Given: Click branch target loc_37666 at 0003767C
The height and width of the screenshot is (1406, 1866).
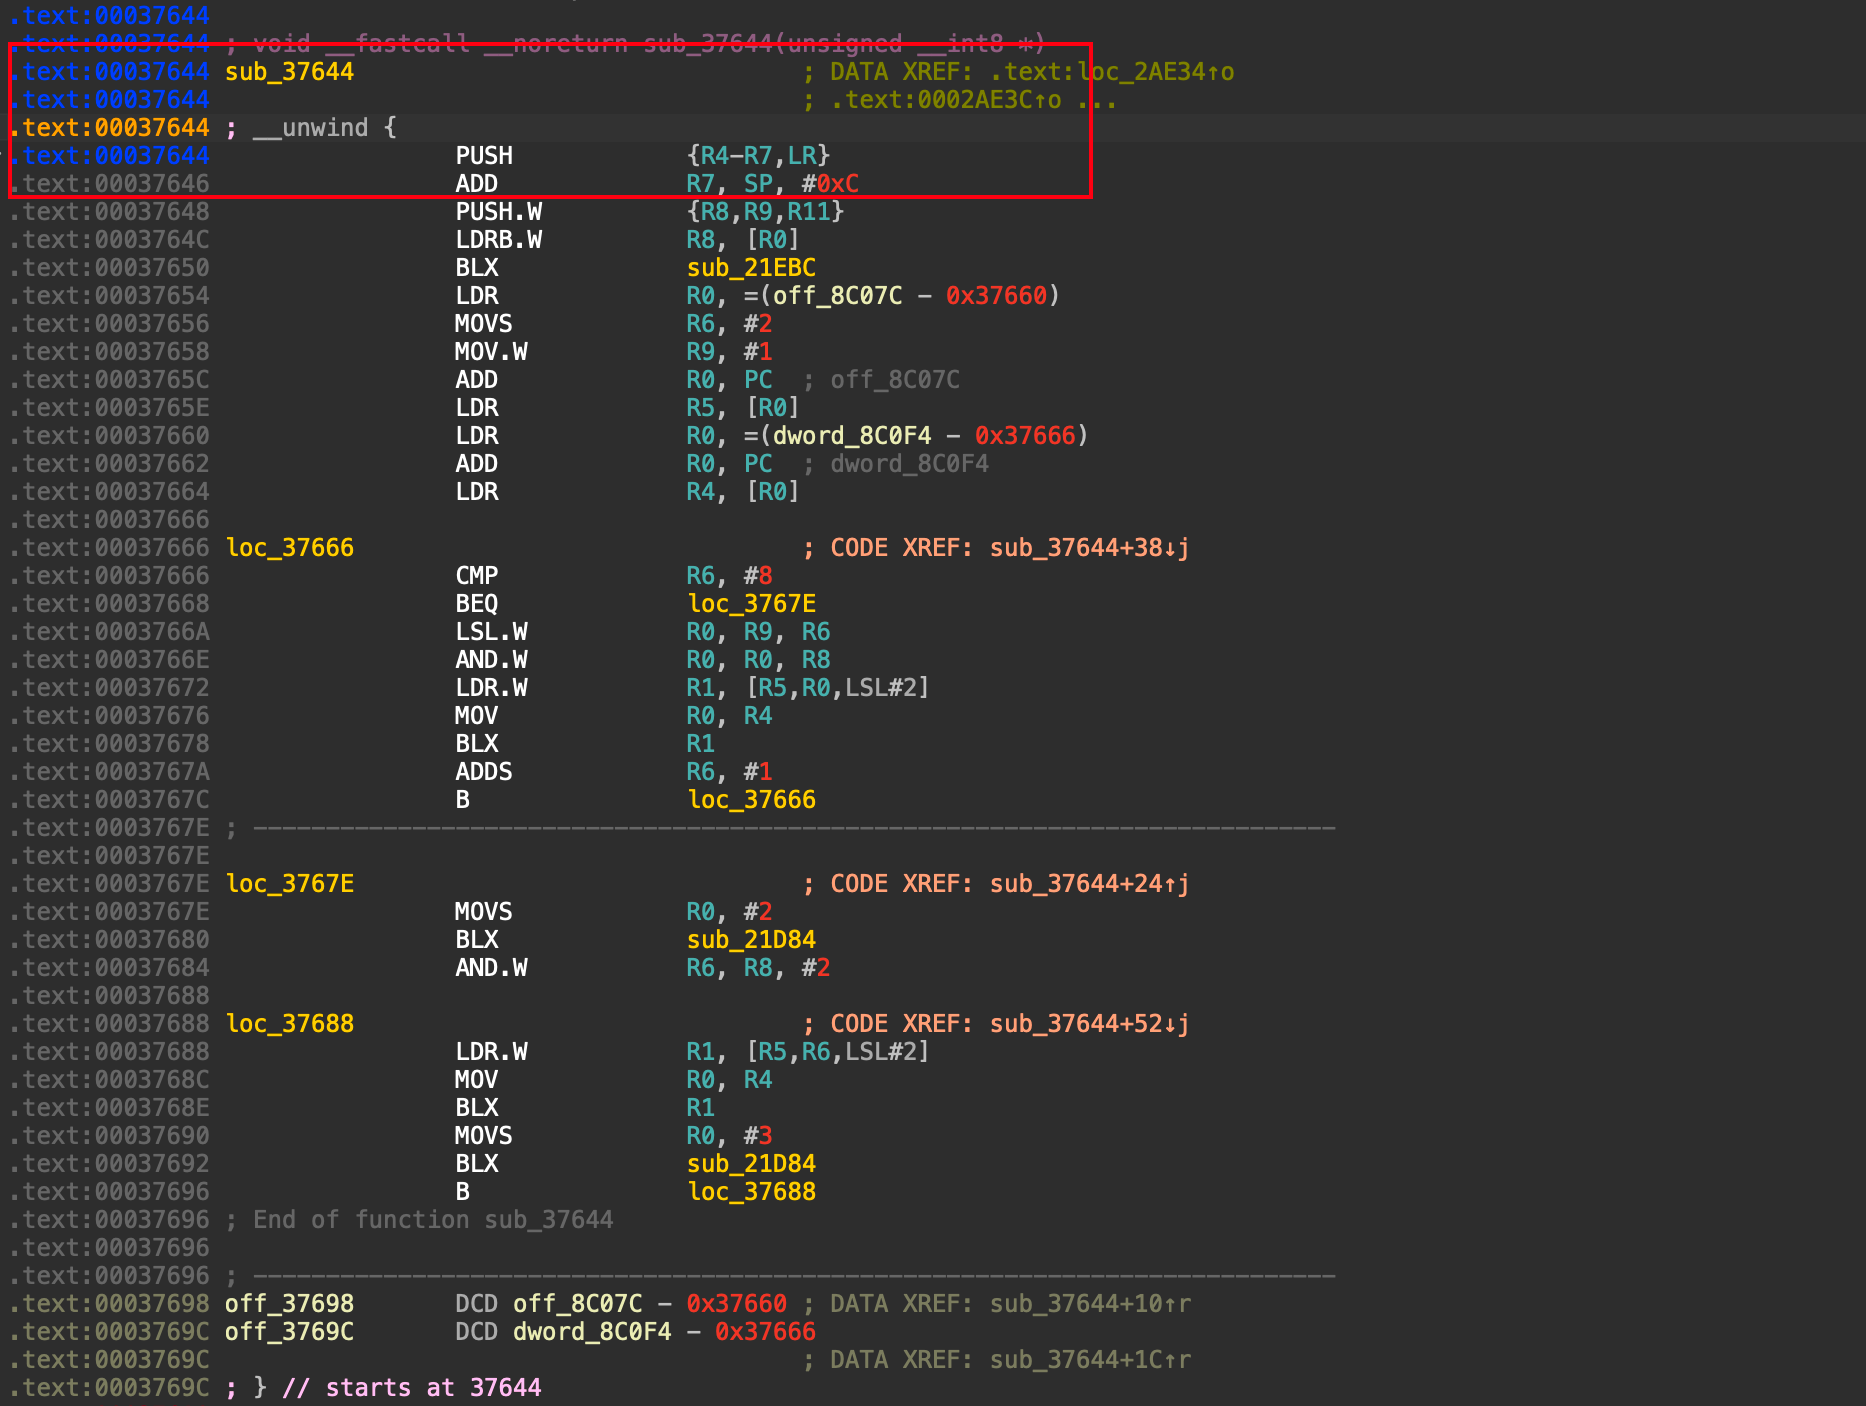Looking at the screenshot, I should (x=751, y=800).
